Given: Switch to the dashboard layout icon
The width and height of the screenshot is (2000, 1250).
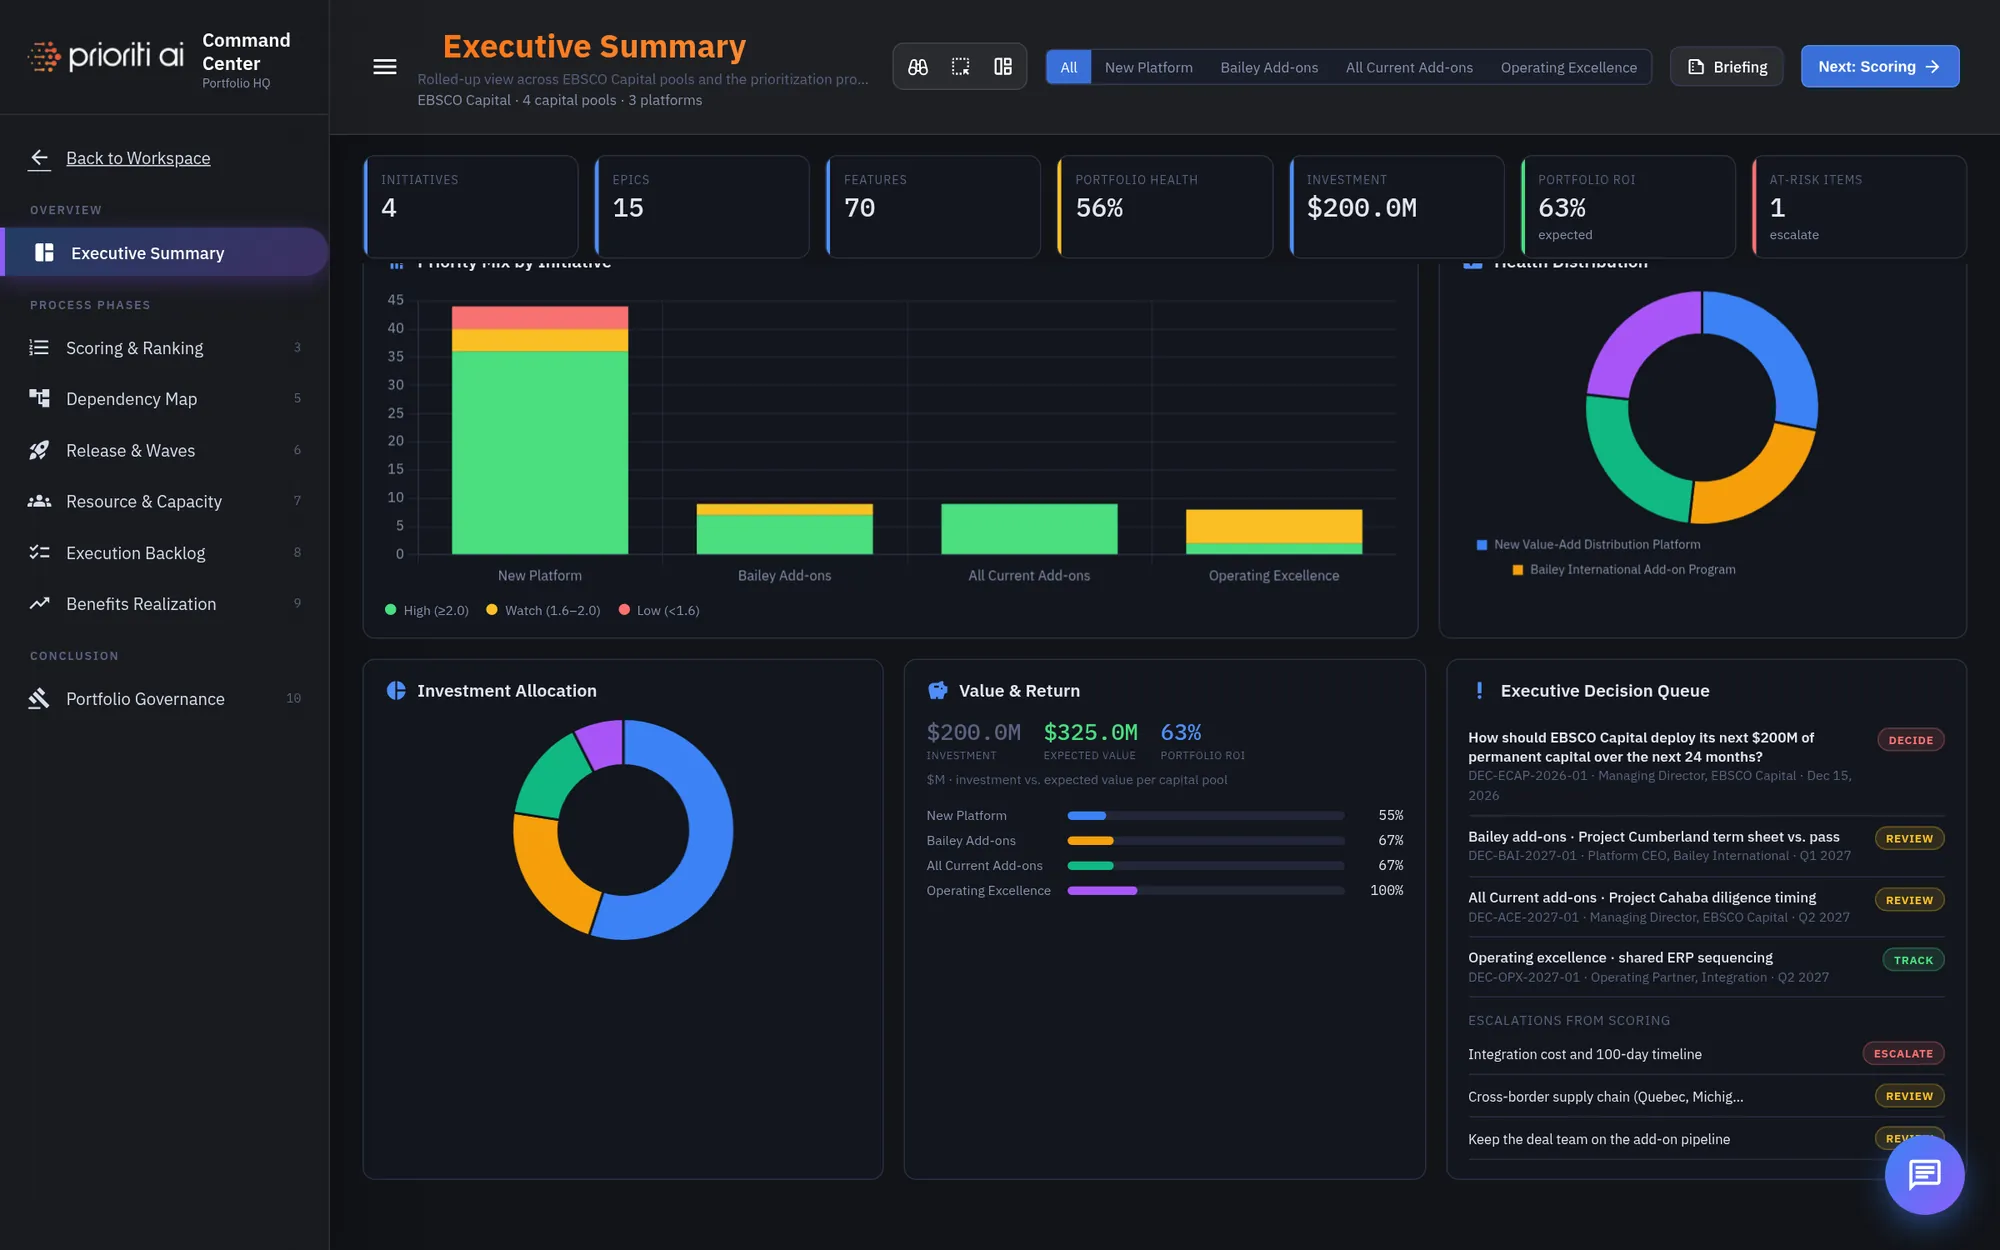Looking at the screenshot, I should [1003, 67].
